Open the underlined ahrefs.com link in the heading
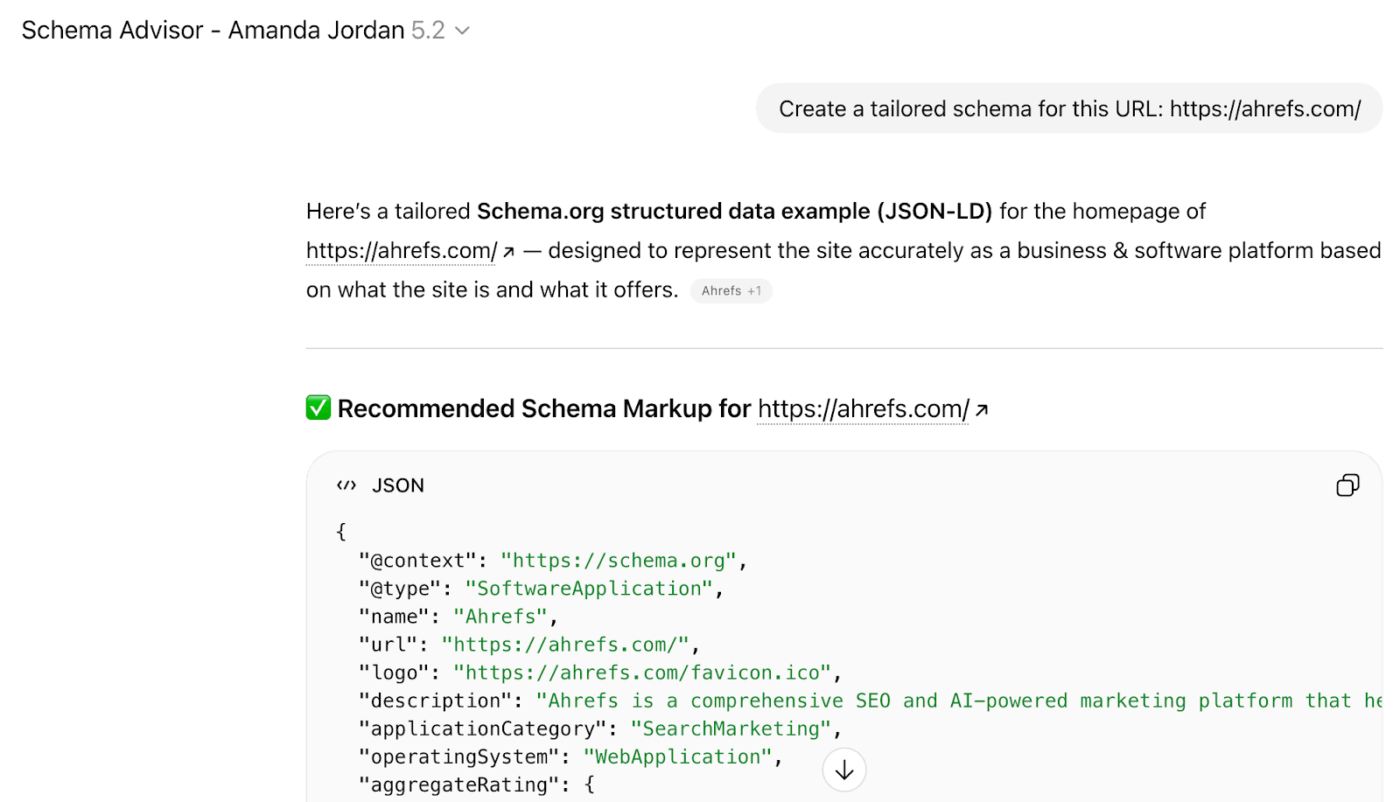Screen dimensions: 1400x802 point(861,408)
